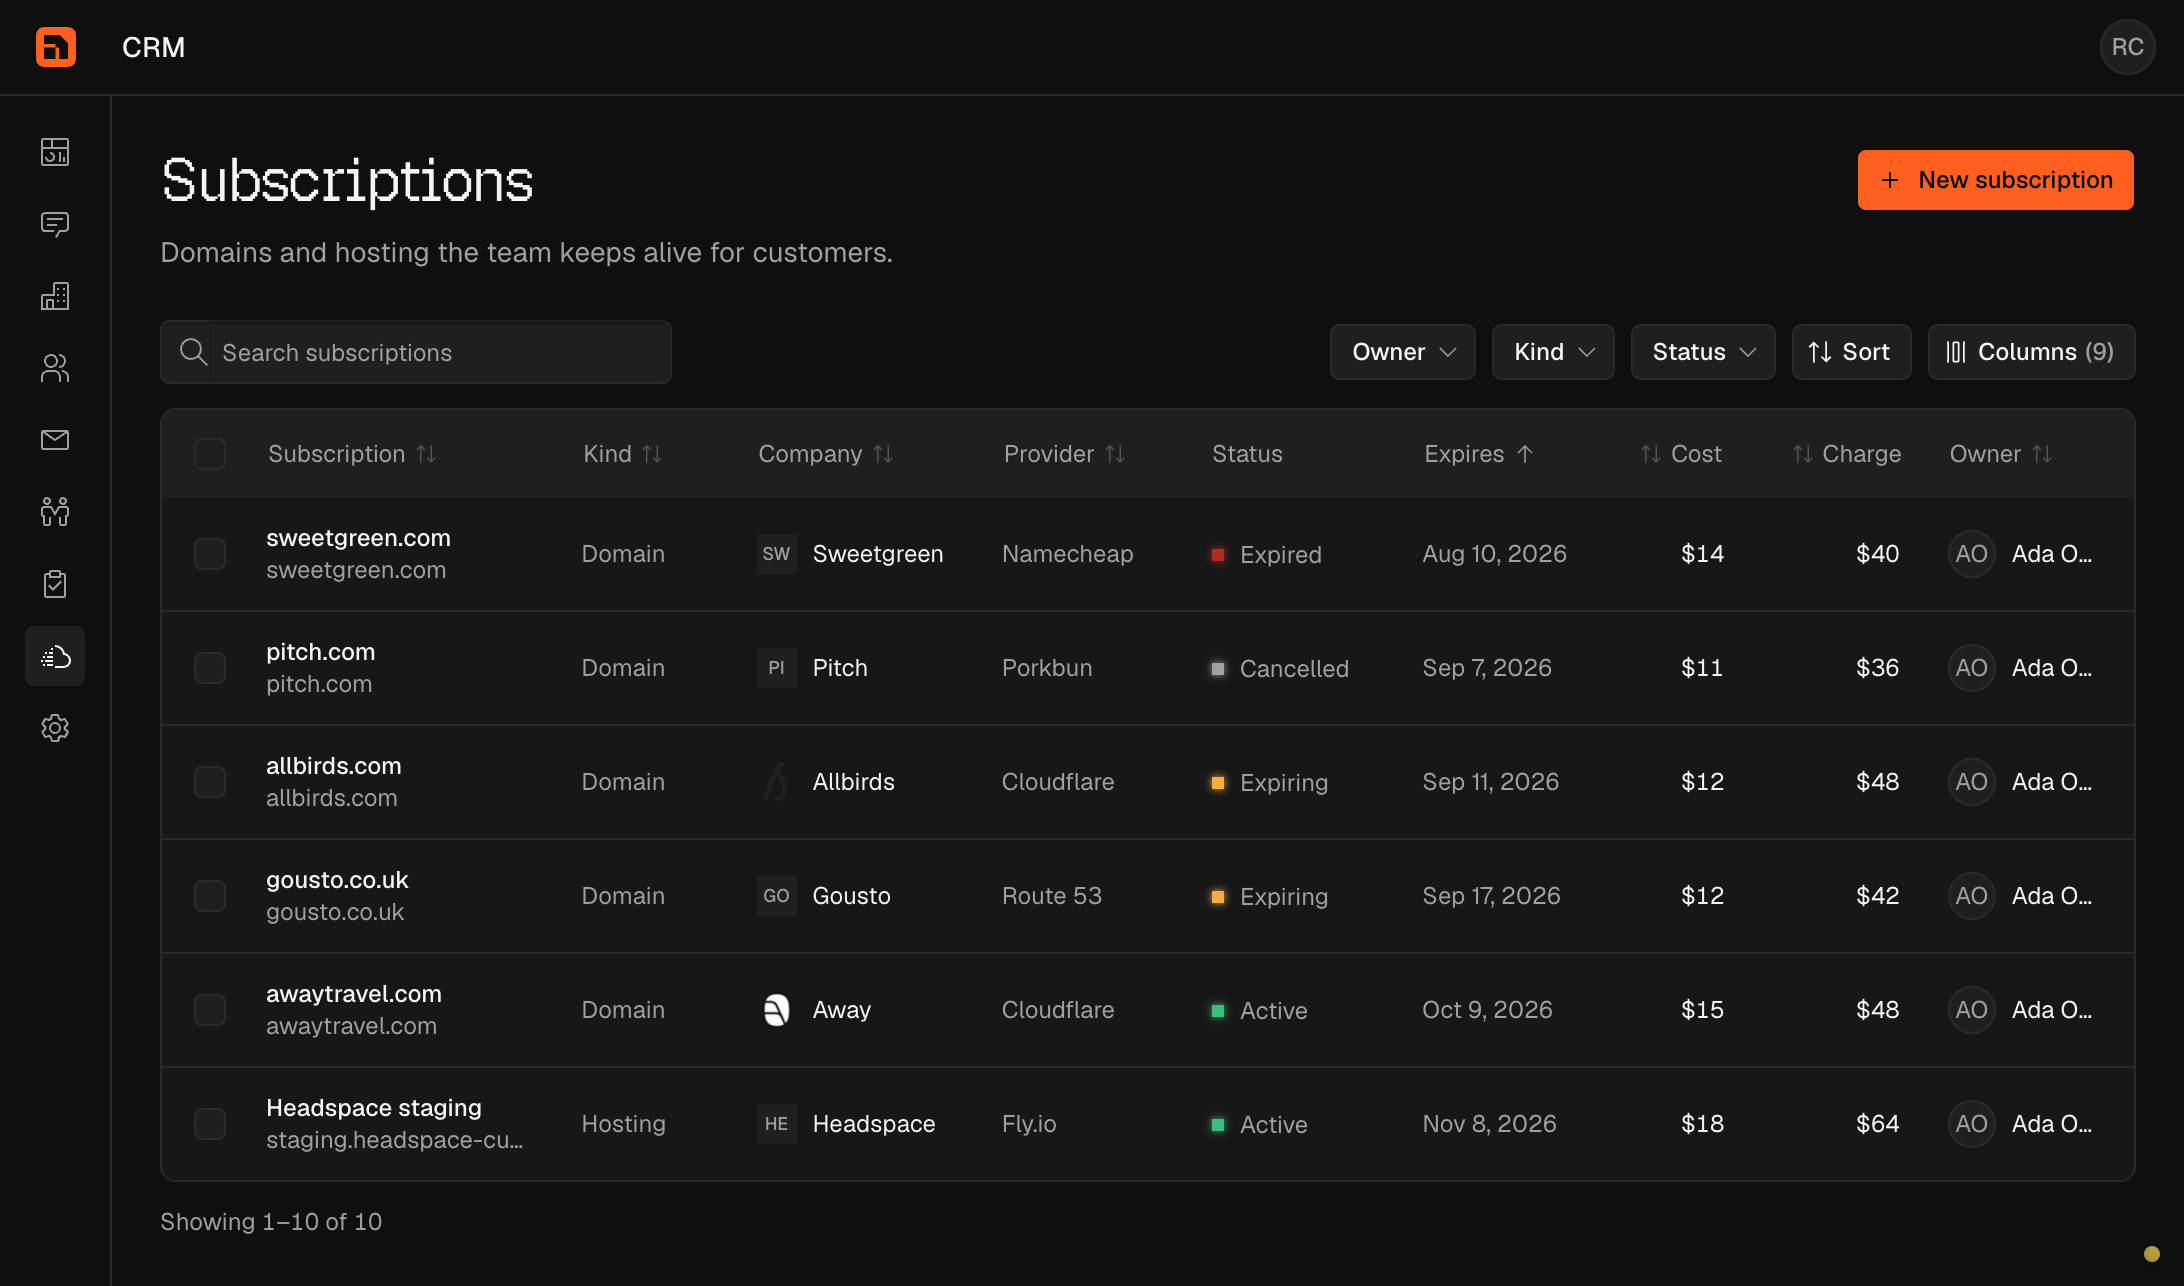This screenshot has height=1286, width=2184.
Task: Sort by the Owner column header
Action: pyautogui.click(x=2001, y=454)
